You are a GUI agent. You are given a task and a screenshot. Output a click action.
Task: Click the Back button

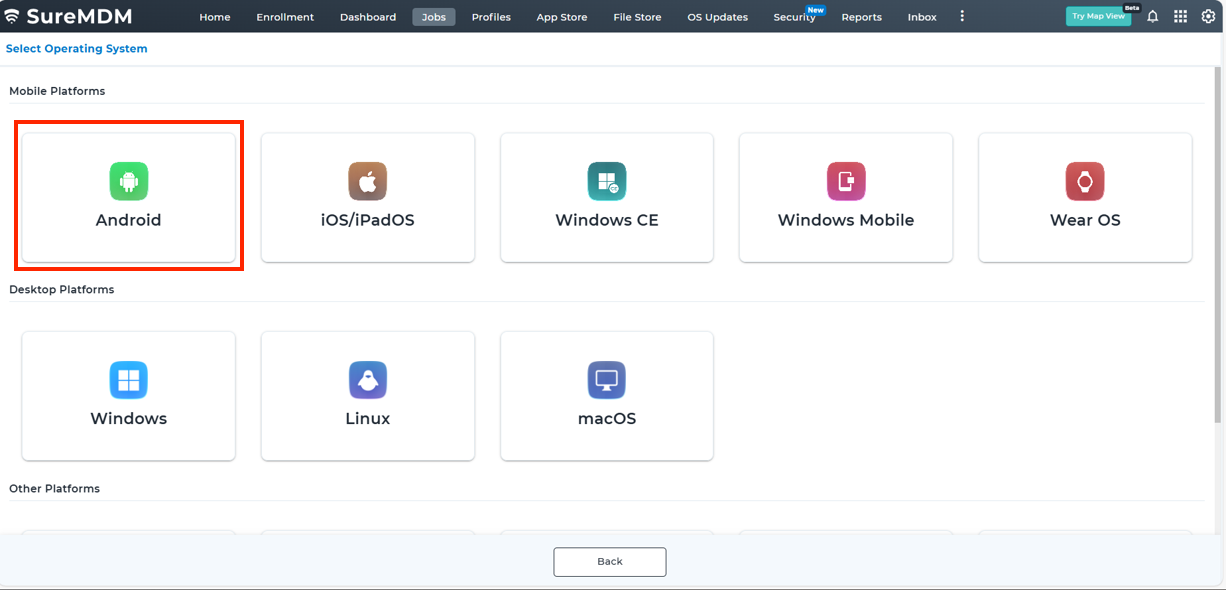click(609, 562)
